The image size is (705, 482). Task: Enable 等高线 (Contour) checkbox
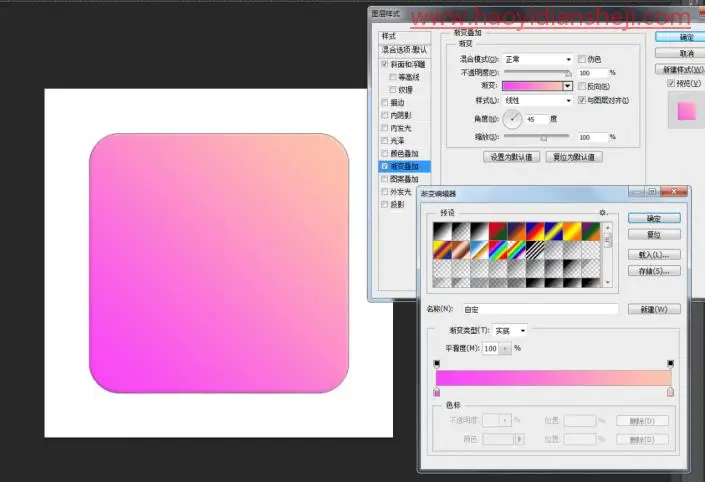[393, 77]
